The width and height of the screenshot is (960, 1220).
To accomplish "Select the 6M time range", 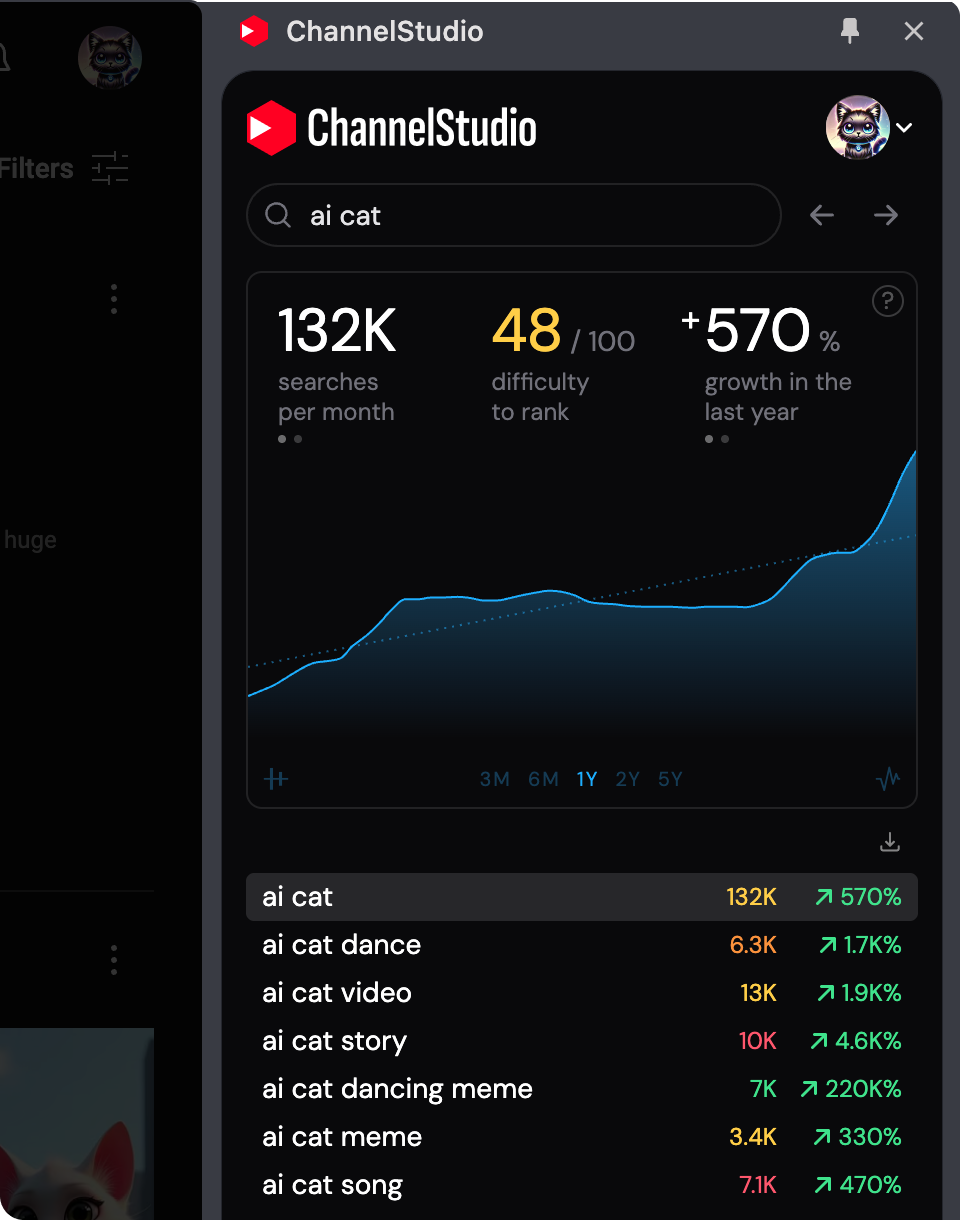I will (x=543, y=779).
